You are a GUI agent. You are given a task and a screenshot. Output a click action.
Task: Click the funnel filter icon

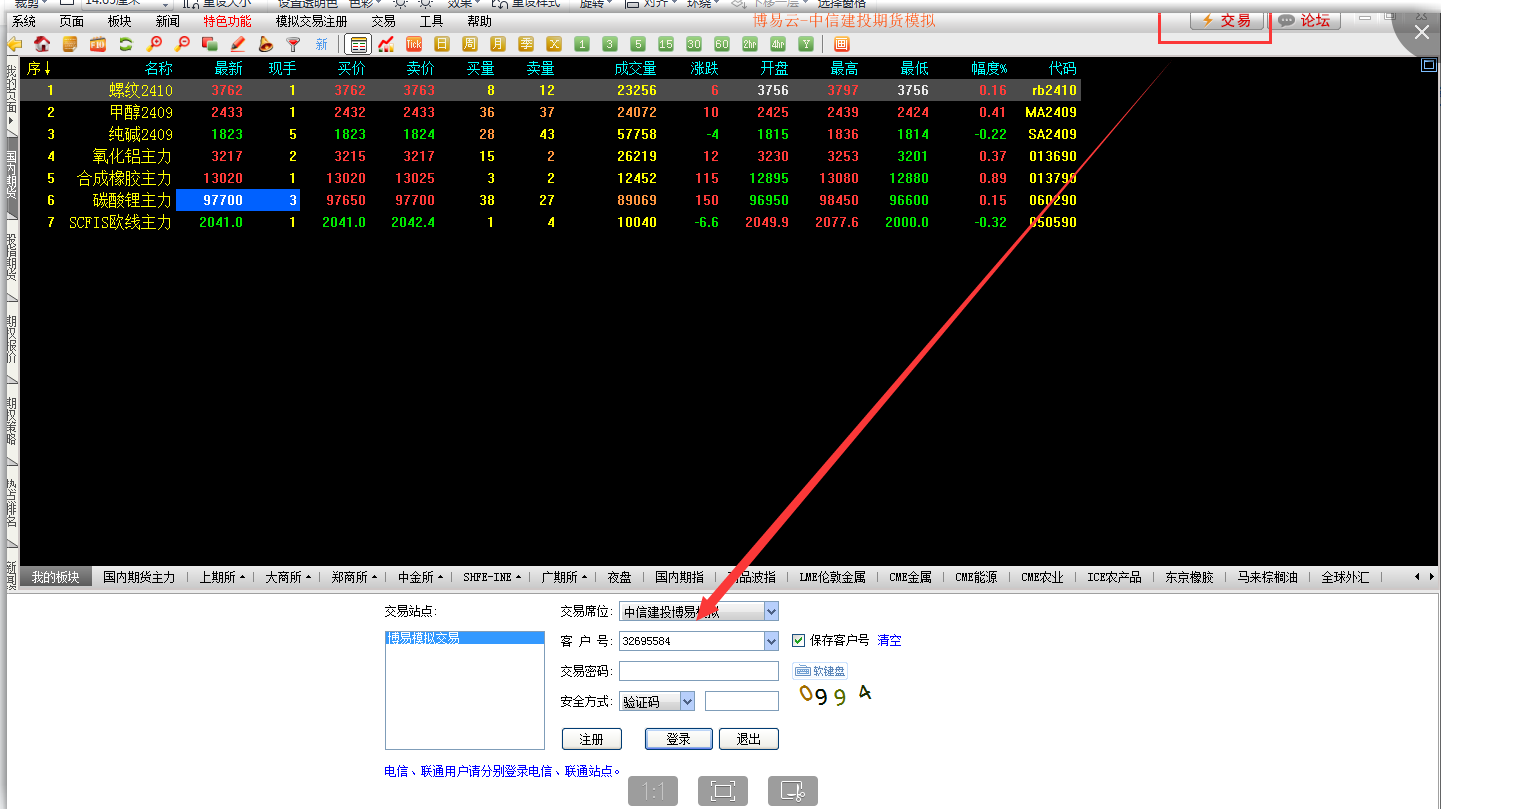tap(293, 44)
